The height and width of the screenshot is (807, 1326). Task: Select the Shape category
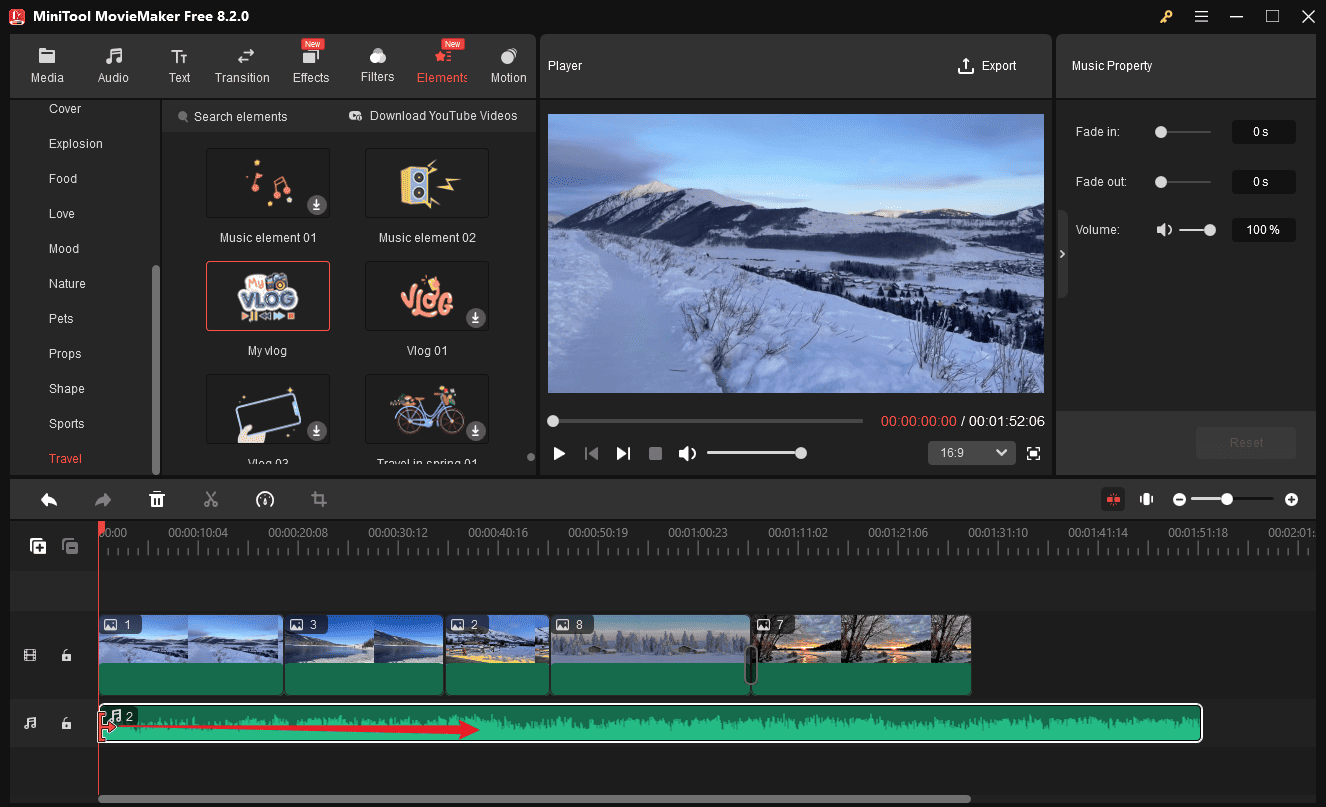point(67,389)
